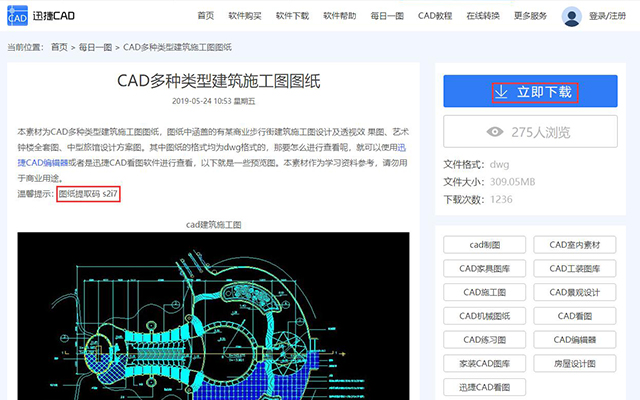Open 软件购买 menu item
Viewport: 640px width, 400px height.
(x=245, y=16)
